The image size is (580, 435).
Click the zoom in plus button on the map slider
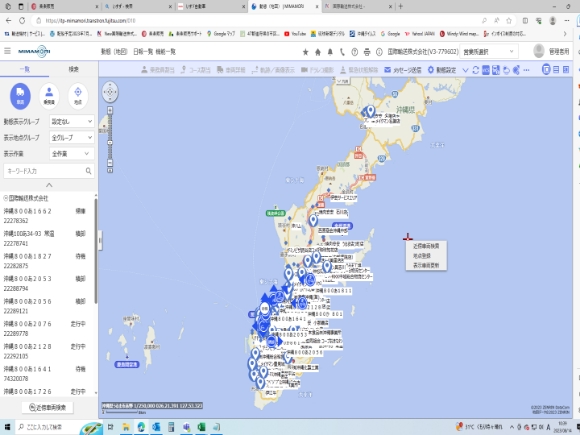[x=110, y=110]
